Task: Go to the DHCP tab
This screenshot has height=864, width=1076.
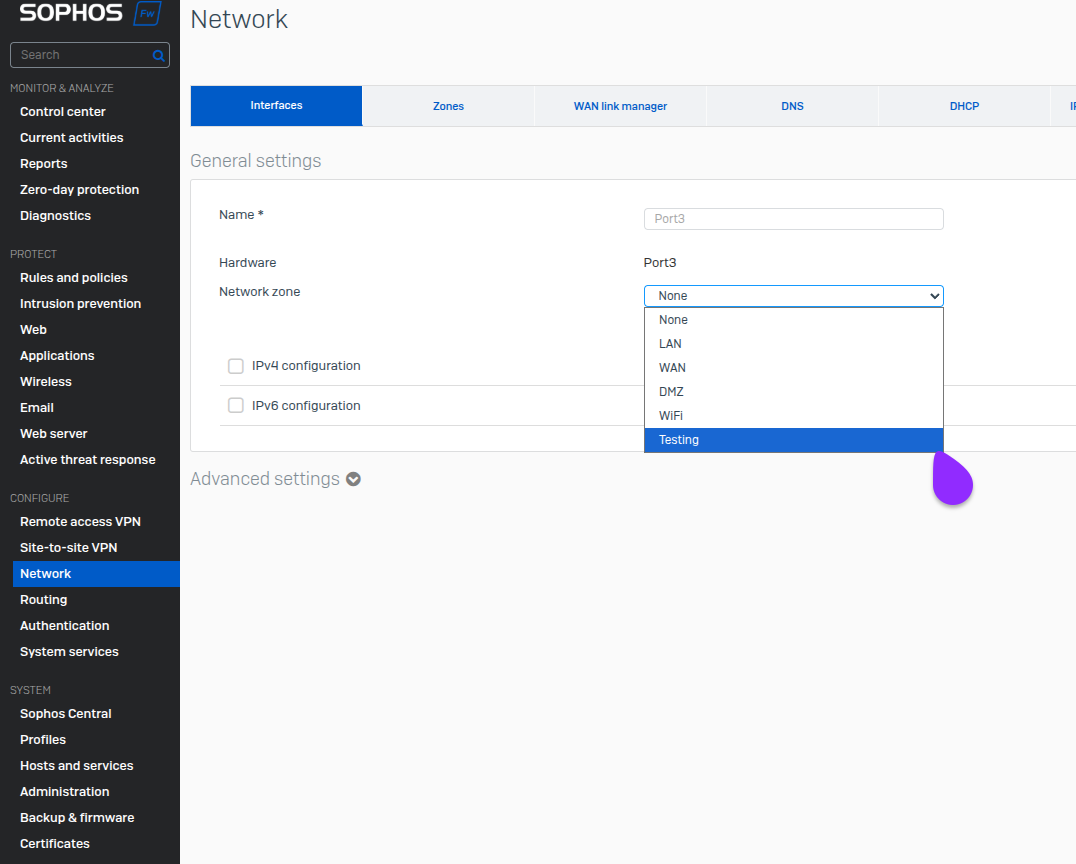Action: pyautogui.click(x=964, y=106)
